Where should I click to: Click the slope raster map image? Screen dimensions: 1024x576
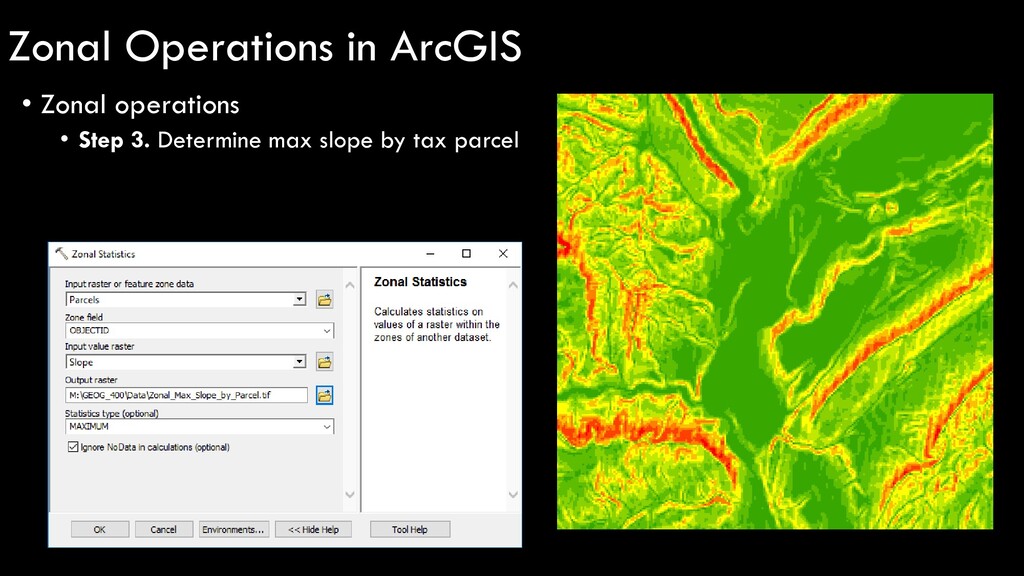(775, 312)
